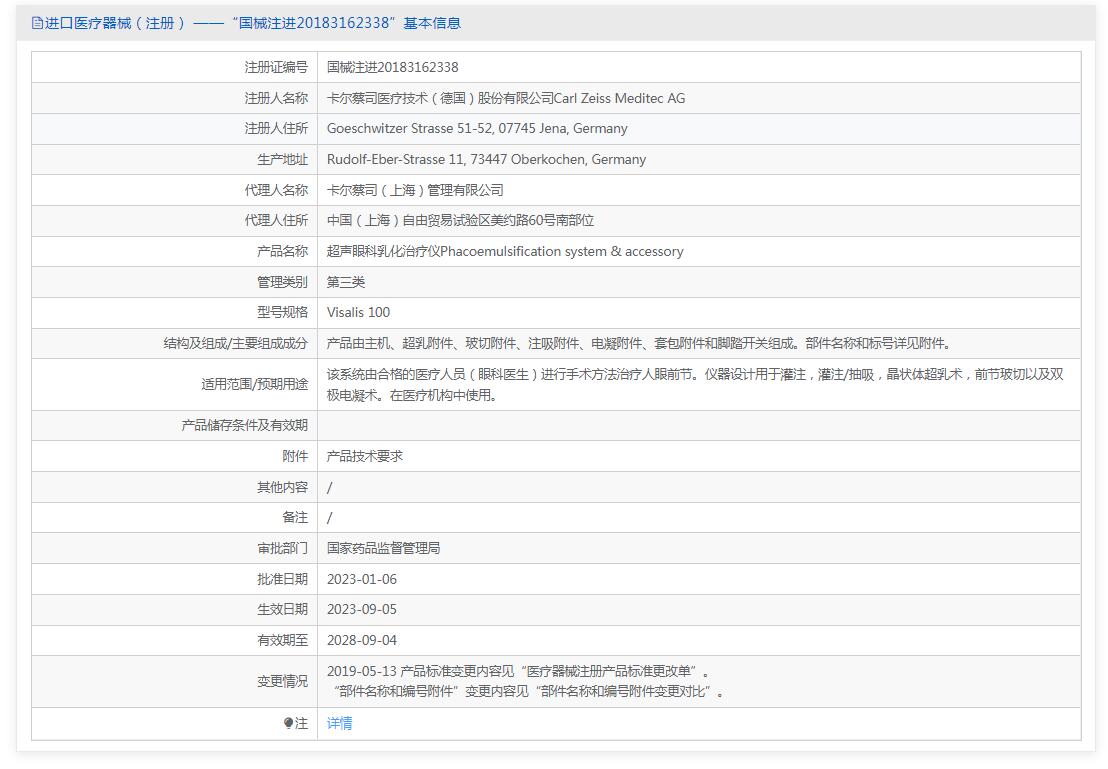Viewport: 1108px width, 769px height.
Task: Select the 变更情况 label
Action: point(283,681)
